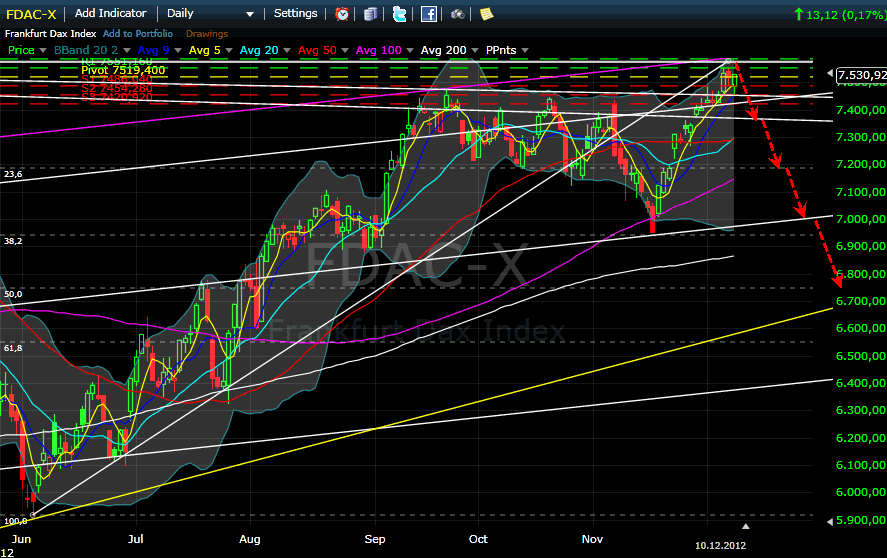This screenshot has height=558, width=887.
Task: Click the 61,8 Fibonacci level label
Action: click(13, 348)
